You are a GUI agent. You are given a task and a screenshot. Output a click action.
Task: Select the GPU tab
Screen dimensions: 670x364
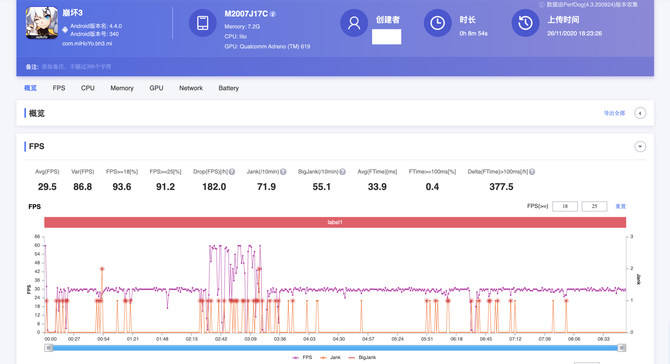(x=156, y=88)
